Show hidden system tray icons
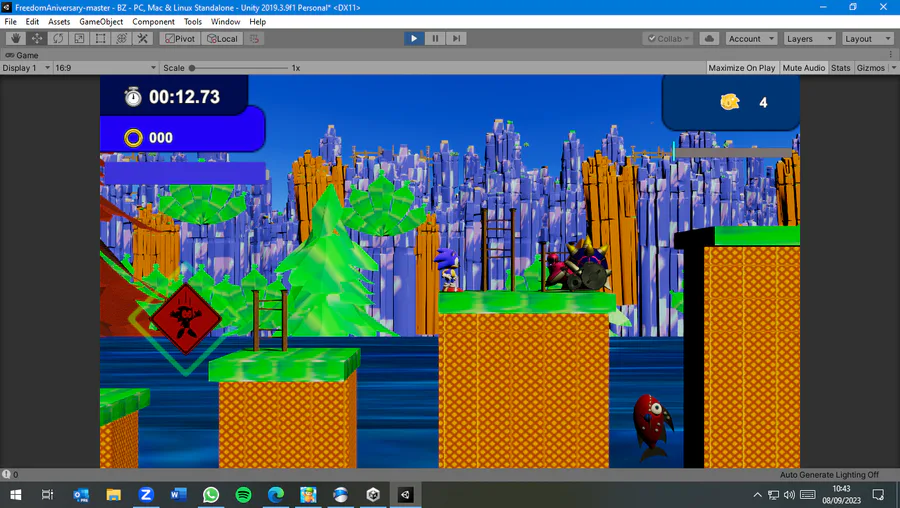This screenshot has width=900, height=508. pos(758,495)
